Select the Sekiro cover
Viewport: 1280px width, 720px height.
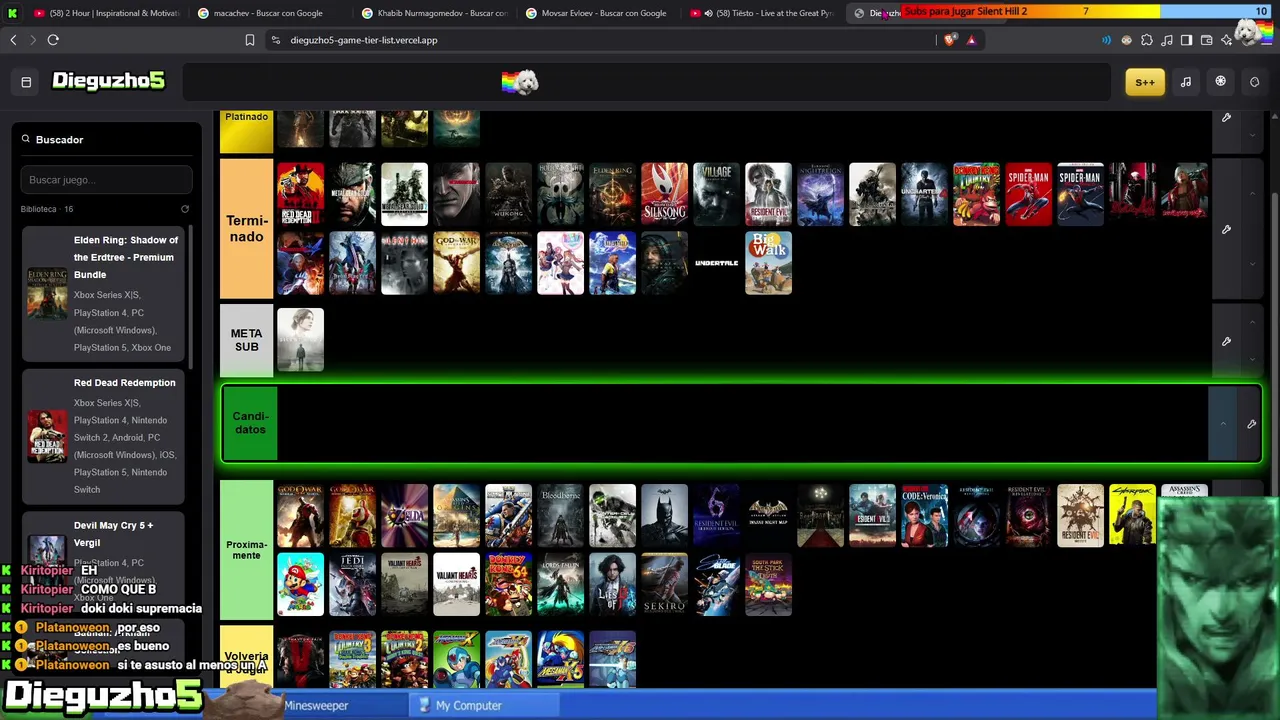tap(664, 584)
